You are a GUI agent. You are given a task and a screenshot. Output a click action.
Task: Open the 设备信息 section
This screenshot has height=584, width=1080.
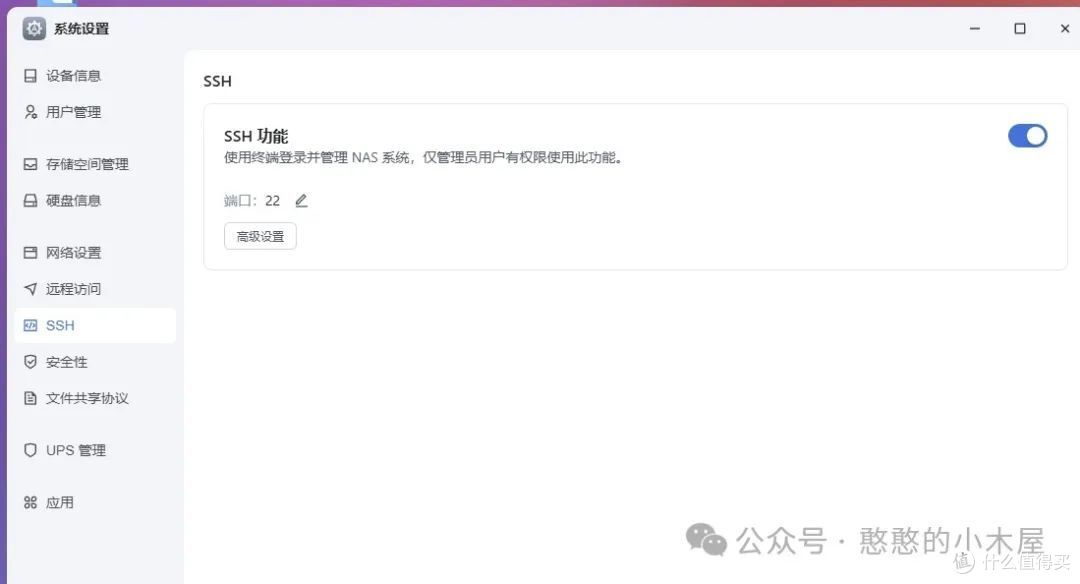pyautogui.click(x=95, y=76)
